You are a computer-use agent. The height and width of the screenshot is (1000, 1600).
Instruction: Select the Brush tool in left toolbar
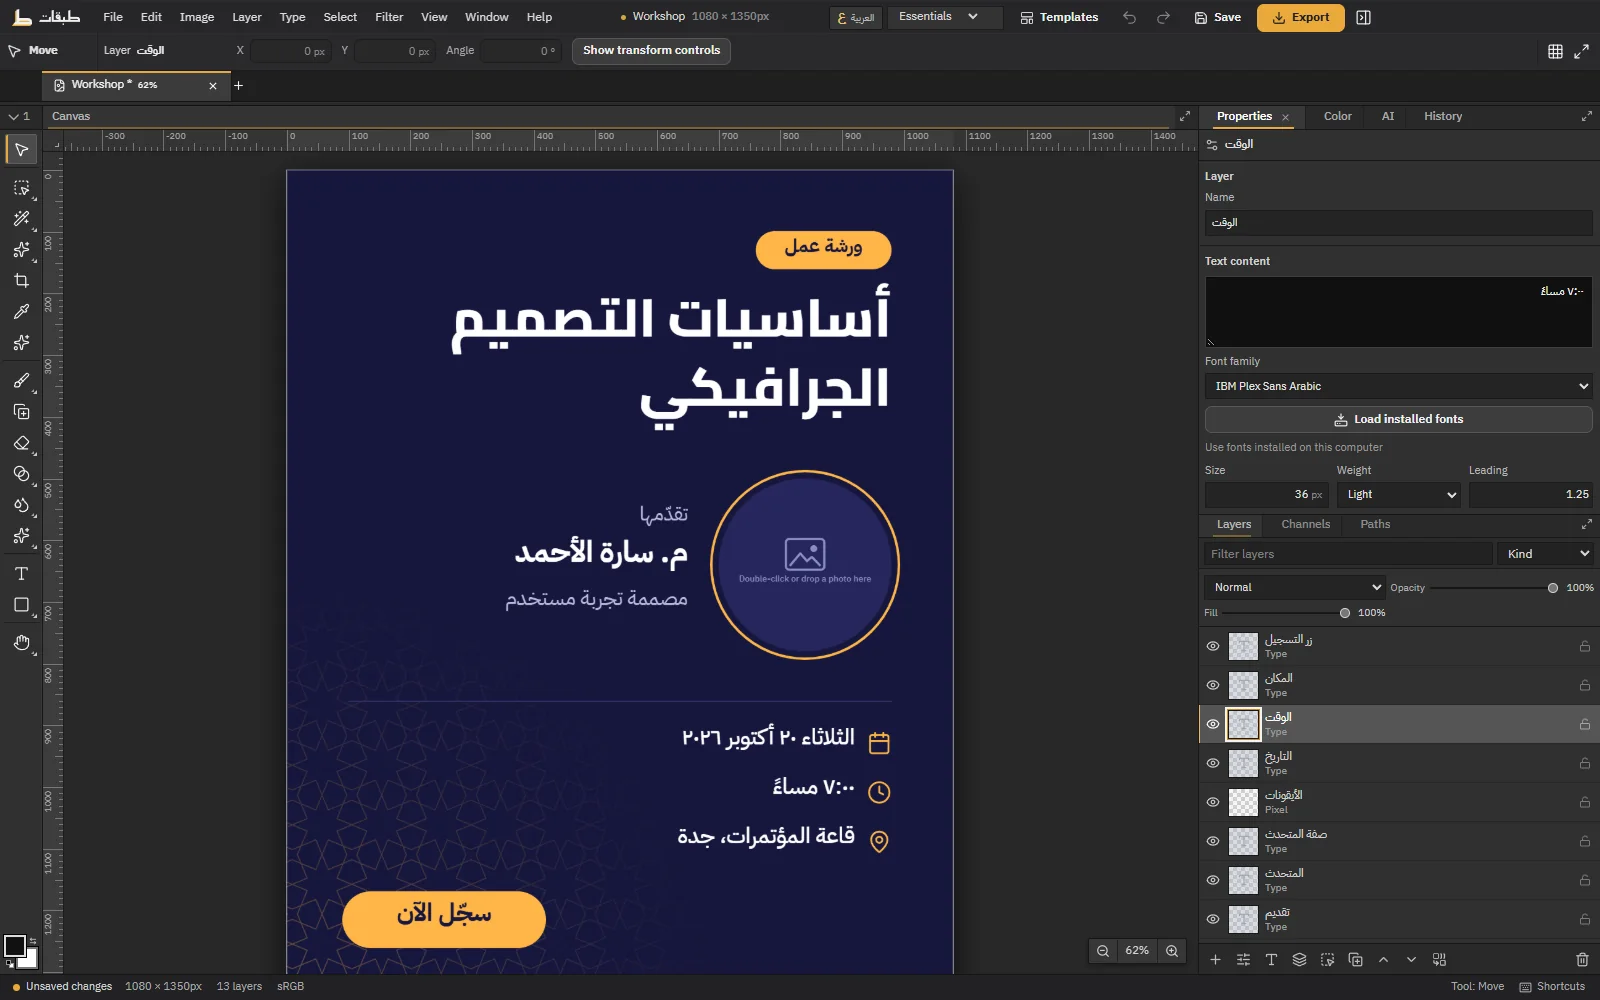click(x=21, y=381)
